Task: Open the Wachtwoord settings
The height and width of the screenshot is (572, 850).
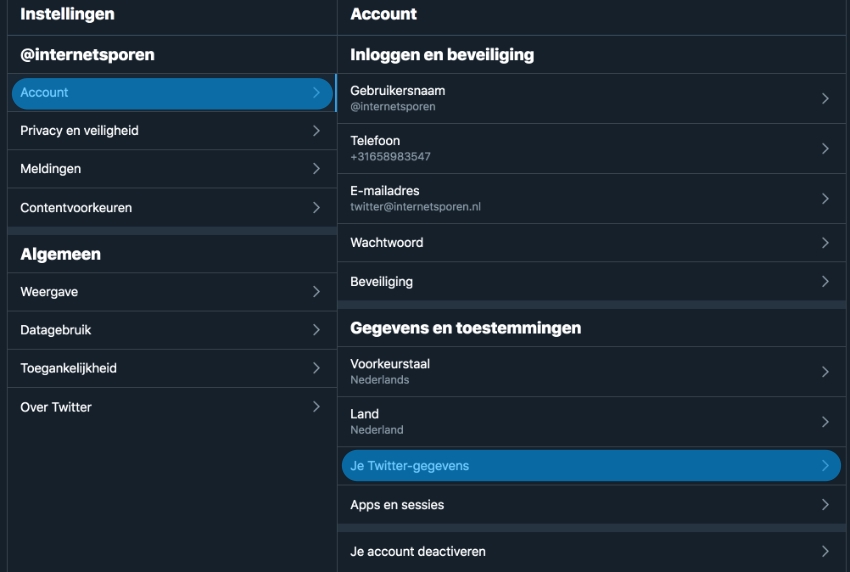Action: pyautogui.click(x=590, y=243)
